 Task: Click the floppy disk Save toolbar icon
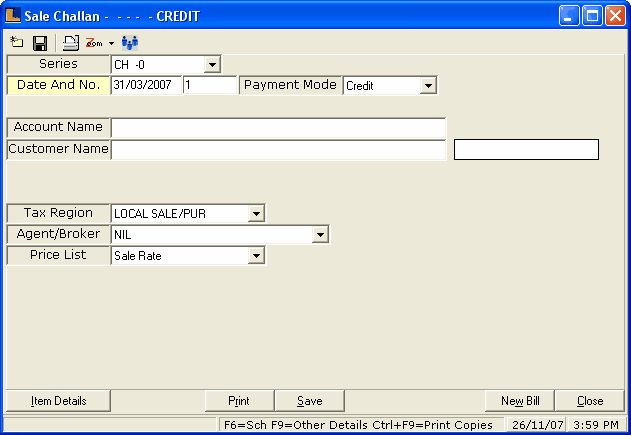pos(40,43)
